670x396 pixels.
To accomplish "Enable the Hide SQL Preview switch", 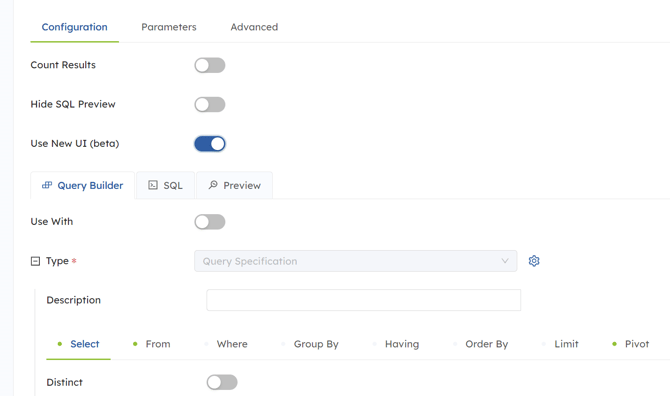I will [x=210, y=105].
